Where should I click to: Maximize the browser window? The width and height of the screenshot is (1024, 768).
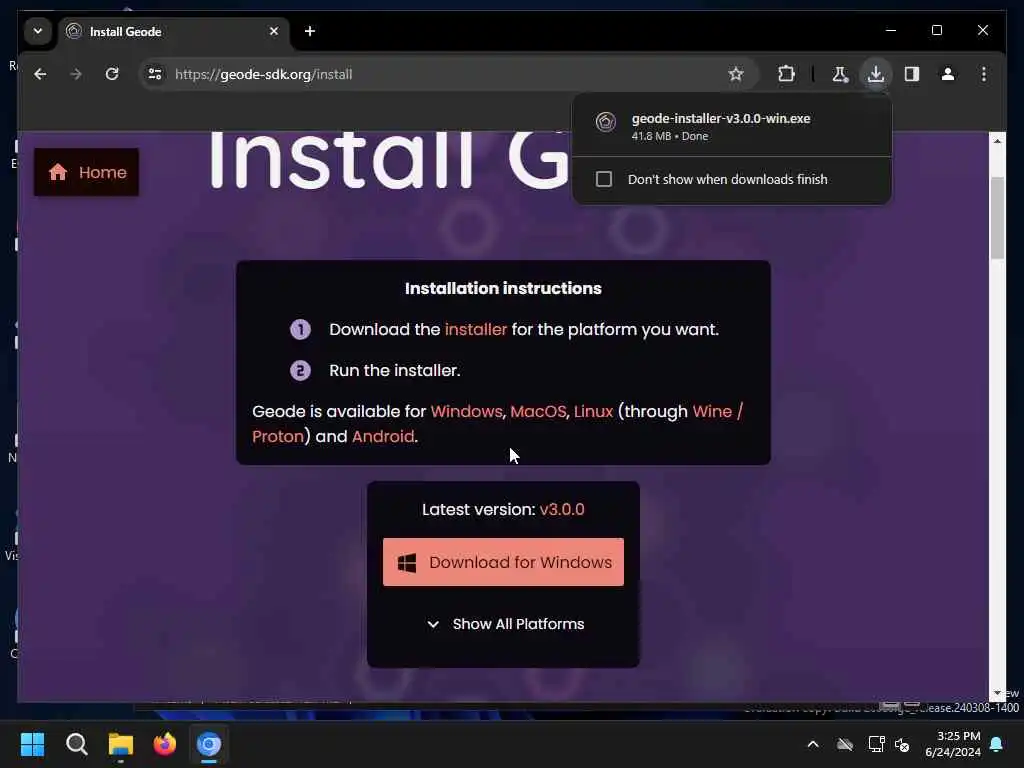936,30
